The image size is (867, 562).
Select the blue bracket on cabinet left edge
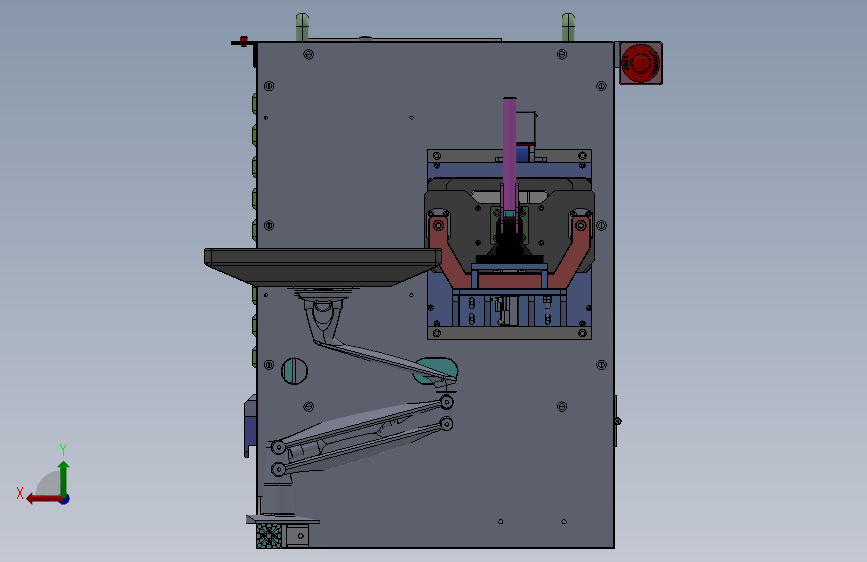point(250,425)
